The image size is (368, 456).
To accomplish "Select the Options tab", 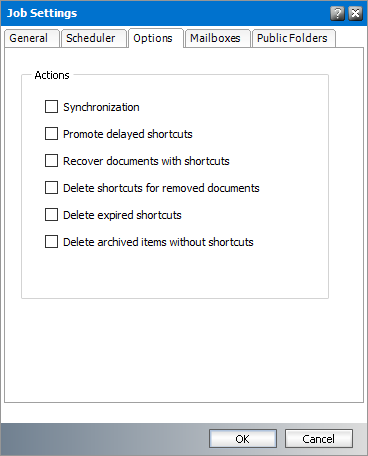I will coord(156,38).
